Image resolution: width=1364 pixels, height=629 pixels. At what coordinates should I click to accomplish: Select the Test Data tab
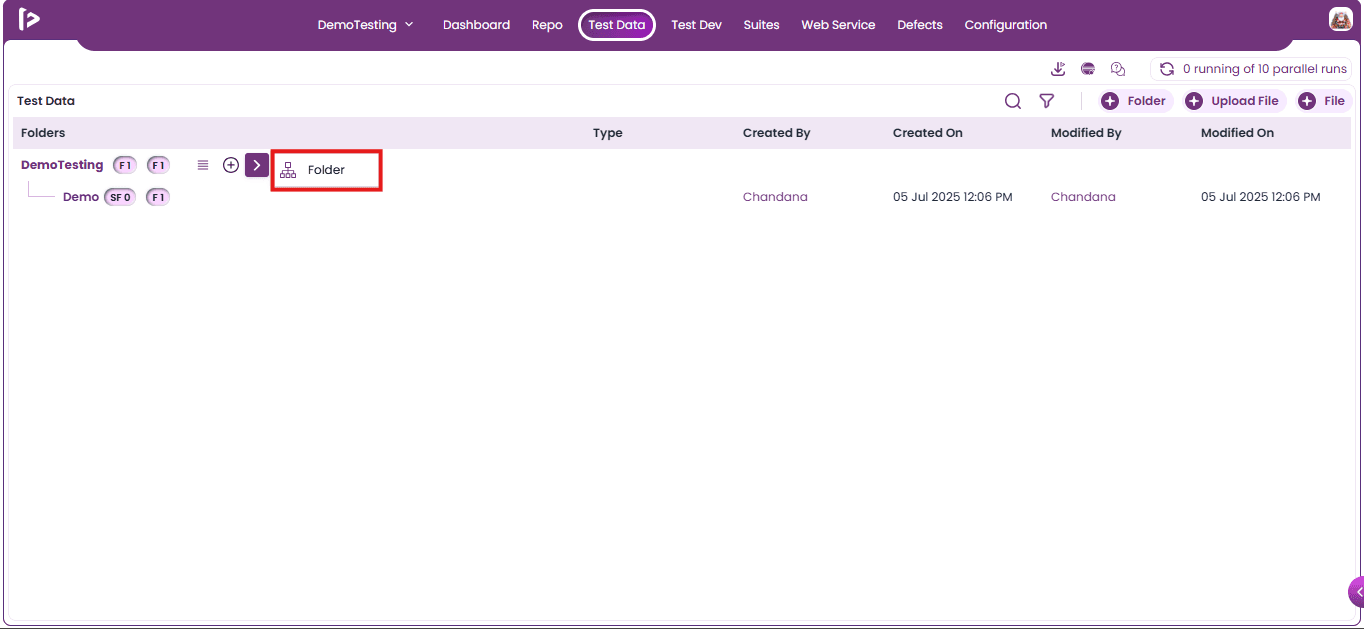(617, 25)
